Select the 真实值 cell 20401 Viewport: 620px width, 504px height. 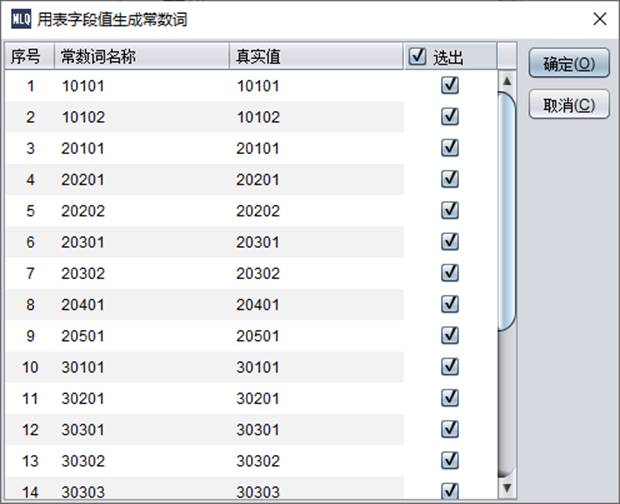pyautogui.click(x=258, y=305)
